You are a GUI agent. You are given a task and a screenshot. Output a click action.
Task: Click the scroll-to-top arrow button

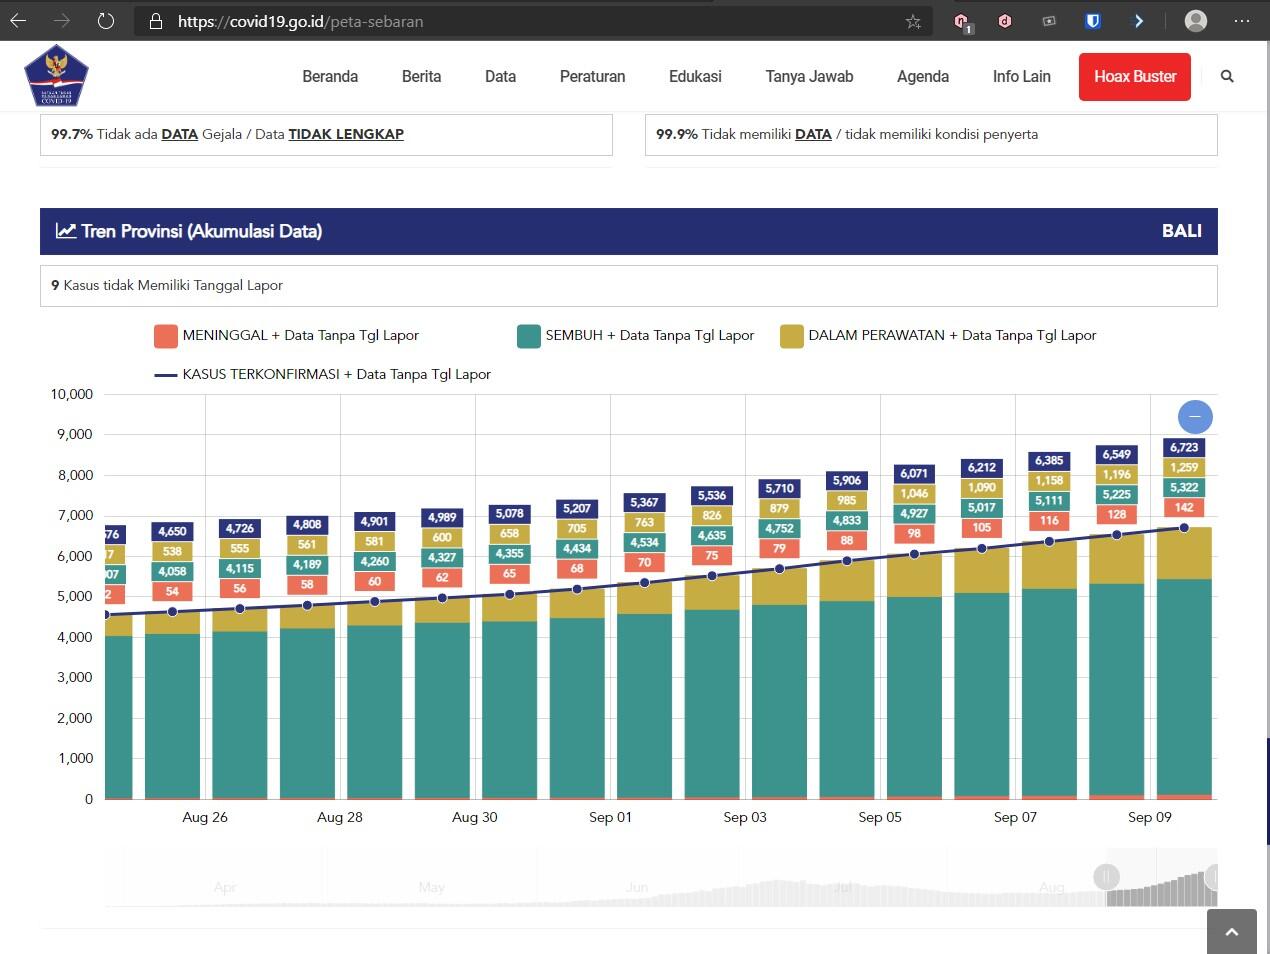coord(1231,931)
